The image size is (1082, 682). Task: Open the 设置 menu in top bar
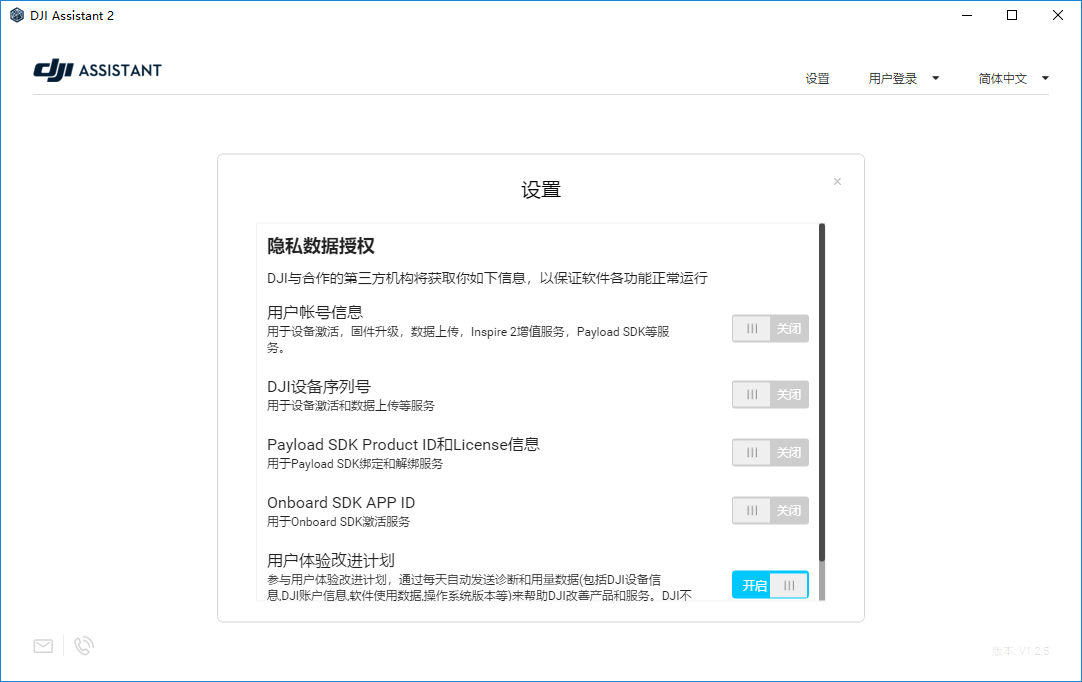817,79
